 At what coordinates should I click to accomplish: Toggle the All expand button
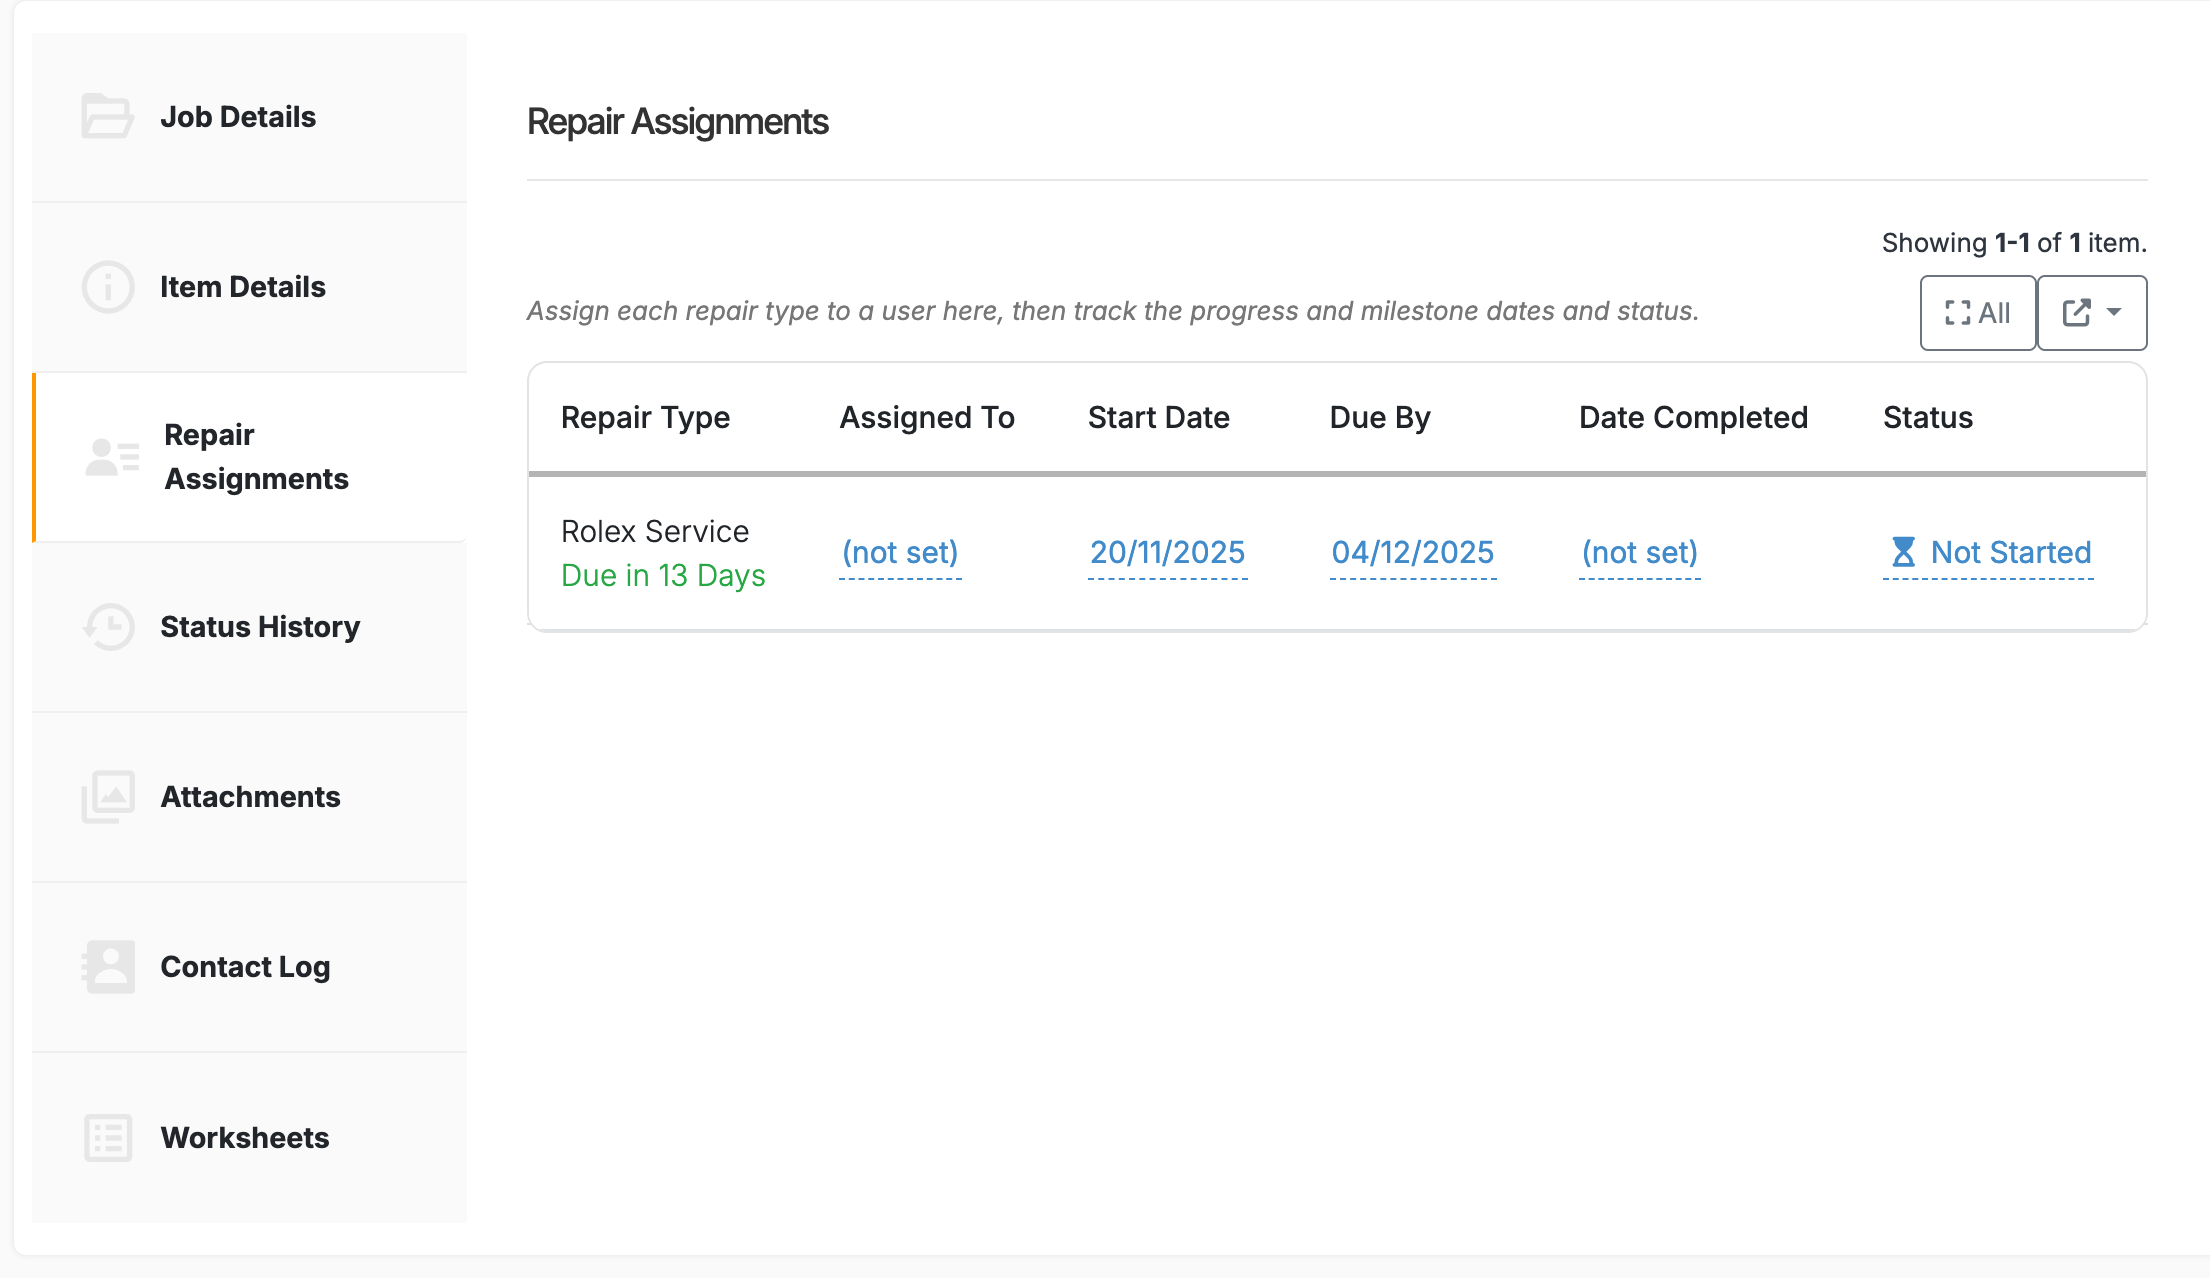(1977, 313)
